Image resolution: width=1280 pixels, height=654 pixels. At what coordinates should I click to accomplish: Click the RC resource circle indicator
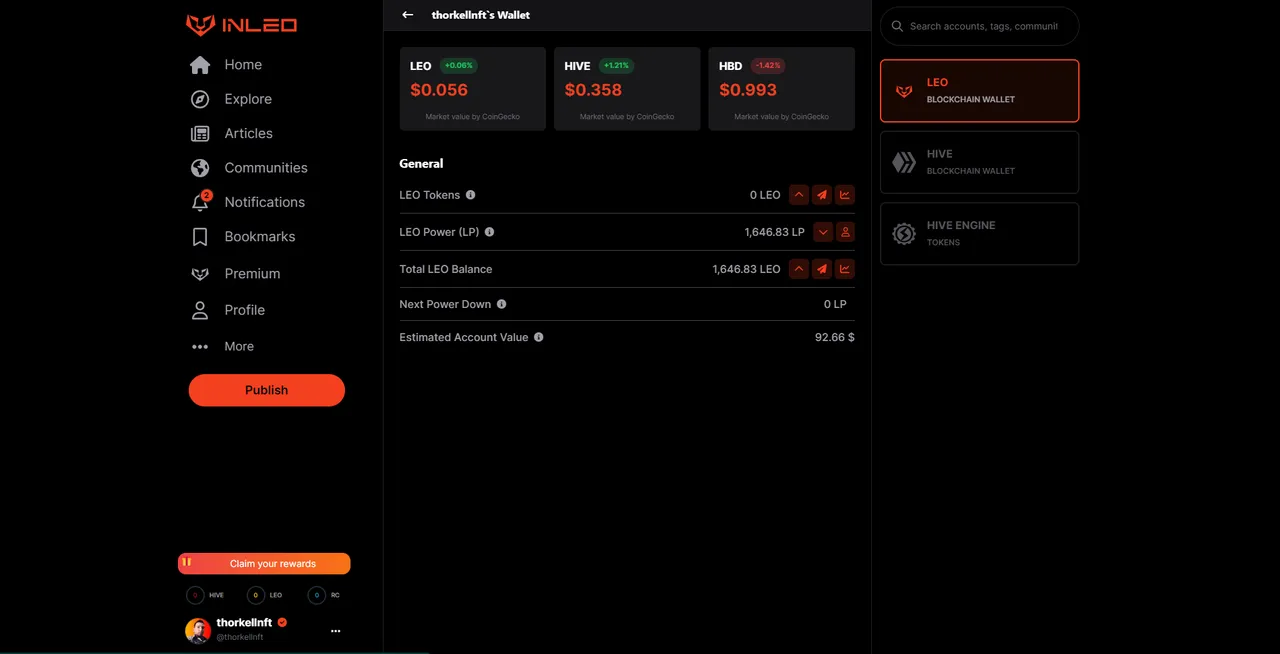pos(316,595)
